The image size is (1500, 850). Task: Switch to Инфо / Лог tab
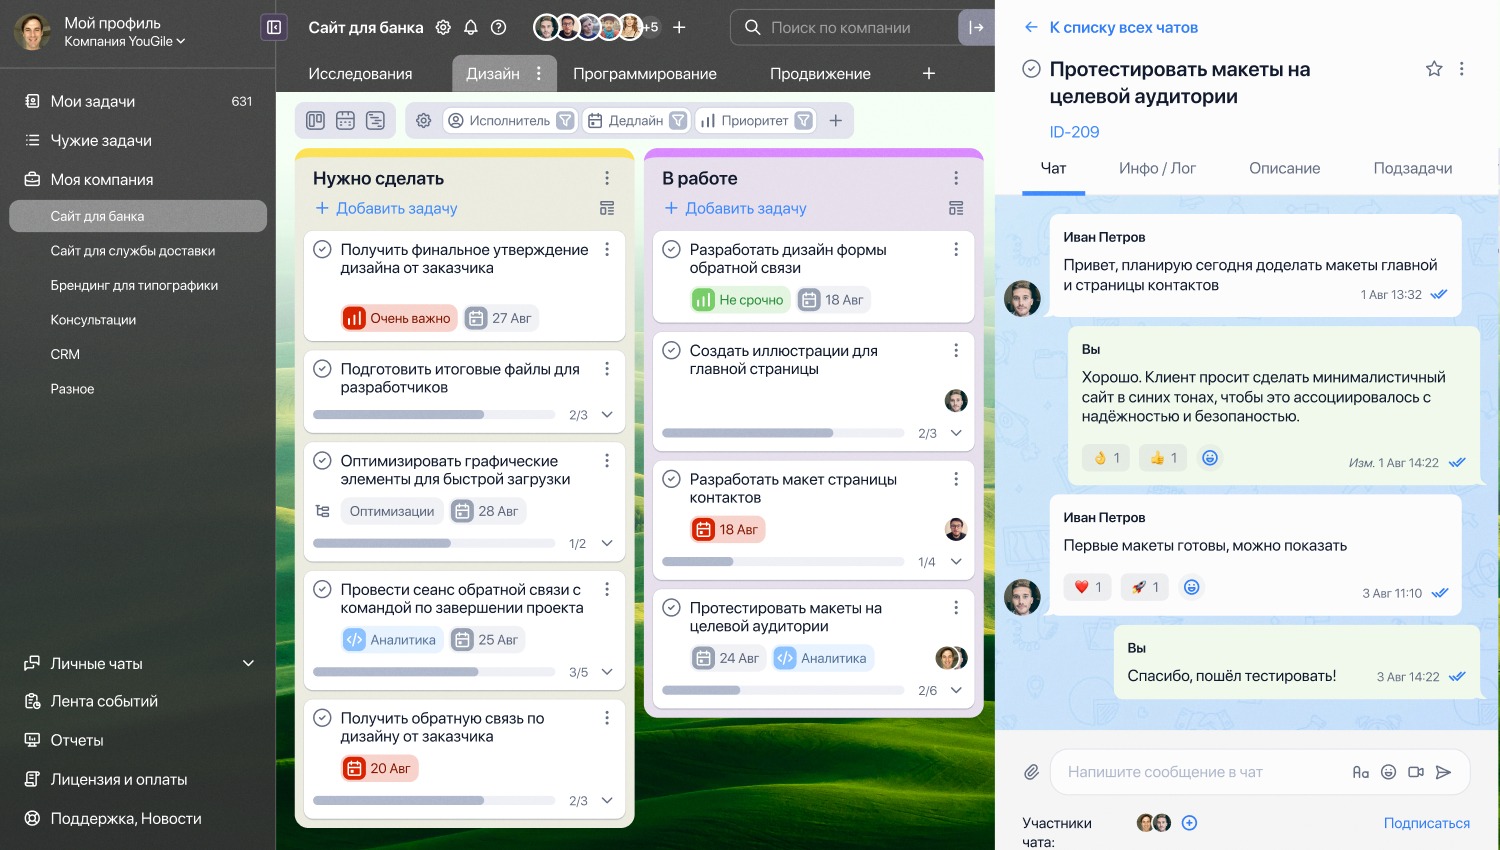pyautogui.click(x=1157, y=168)
